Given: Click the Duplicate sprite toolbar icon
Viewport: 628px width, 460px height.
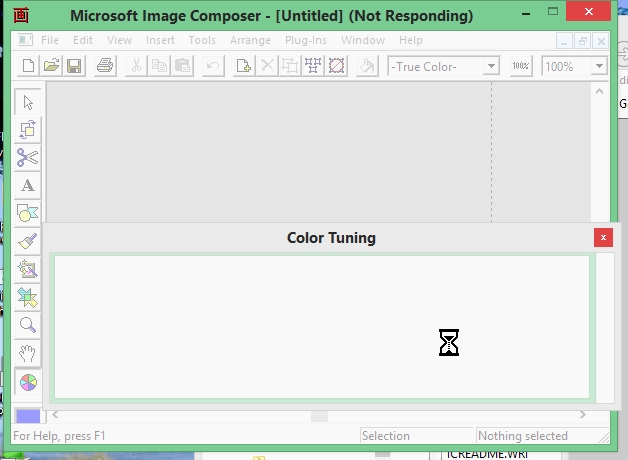Looking at the screenshot, I should (244, 66).
